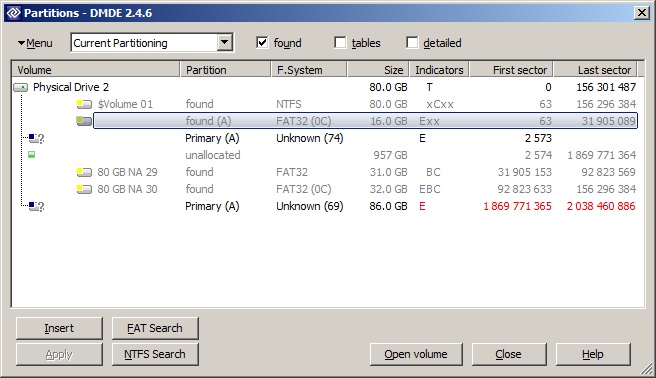This screenshot has width=656, height=378.
Task: Open the Menu dropdown
Action: click(x=35, y=43)
